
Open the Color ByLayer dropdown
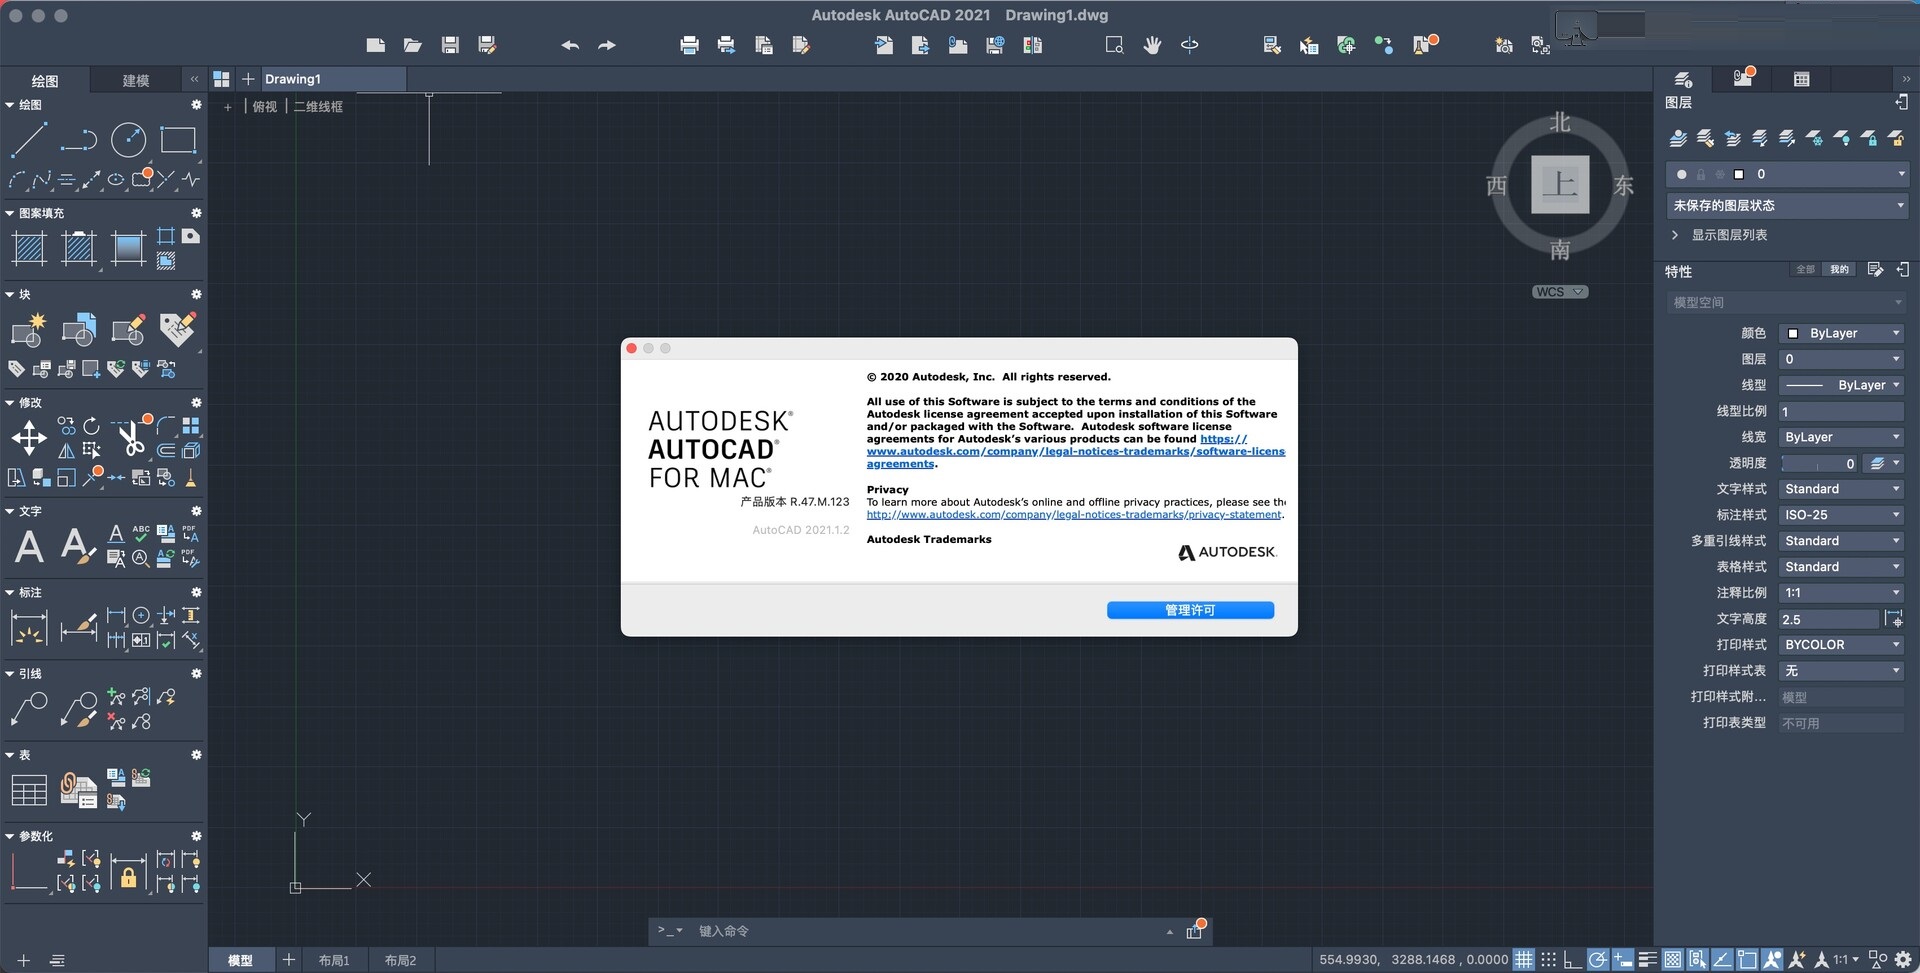(1842, 333)
